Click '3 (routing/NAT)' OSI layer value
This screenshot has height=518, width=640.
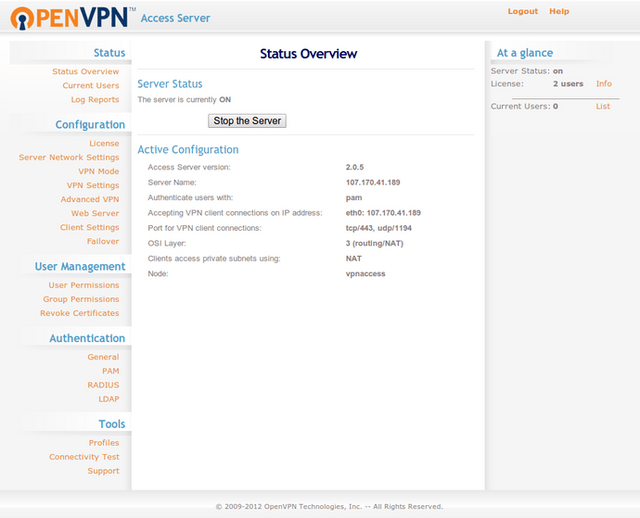pos(374,243)
